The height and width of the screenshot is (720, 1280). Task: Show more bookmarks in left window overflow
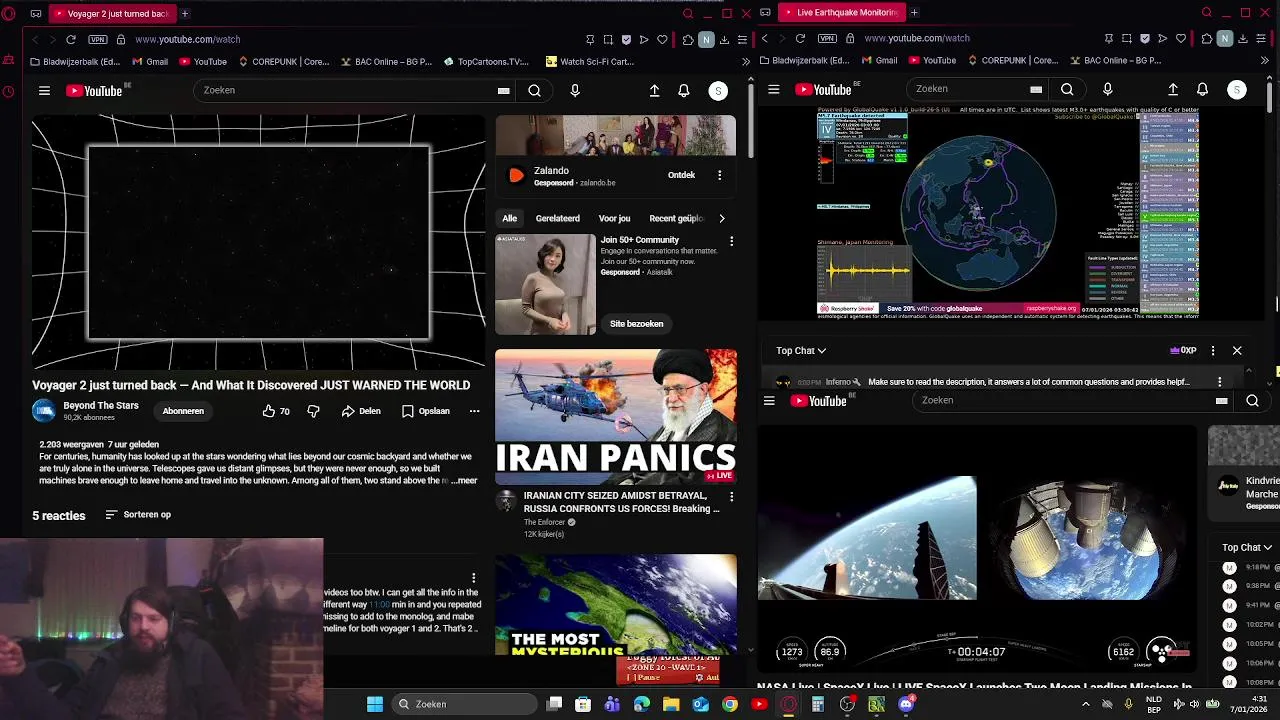pyautogui.click(x=746, y=61)
